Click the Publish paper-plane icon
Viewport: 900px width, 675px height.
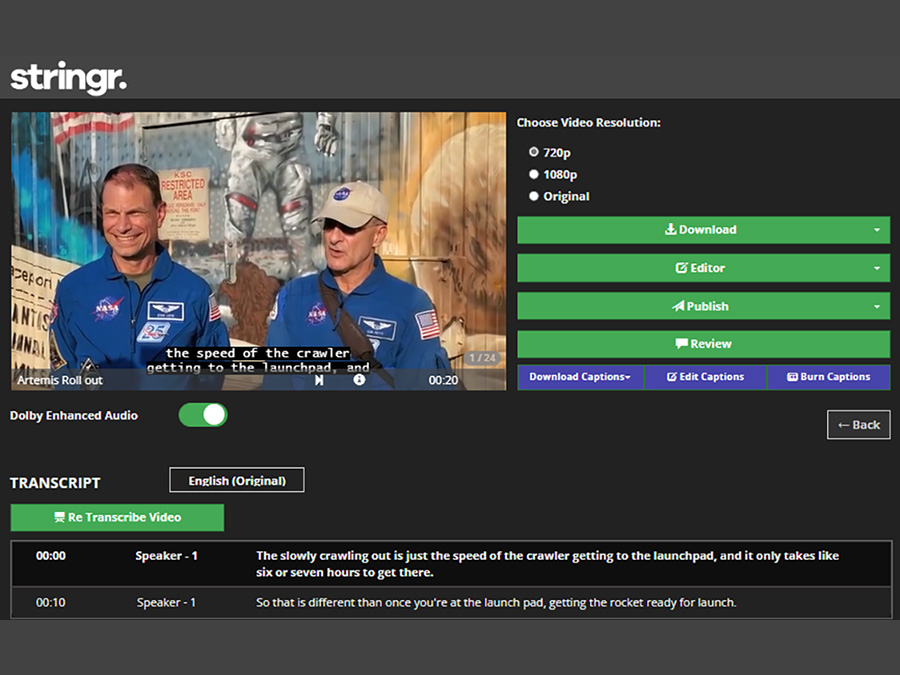point(678,306)
